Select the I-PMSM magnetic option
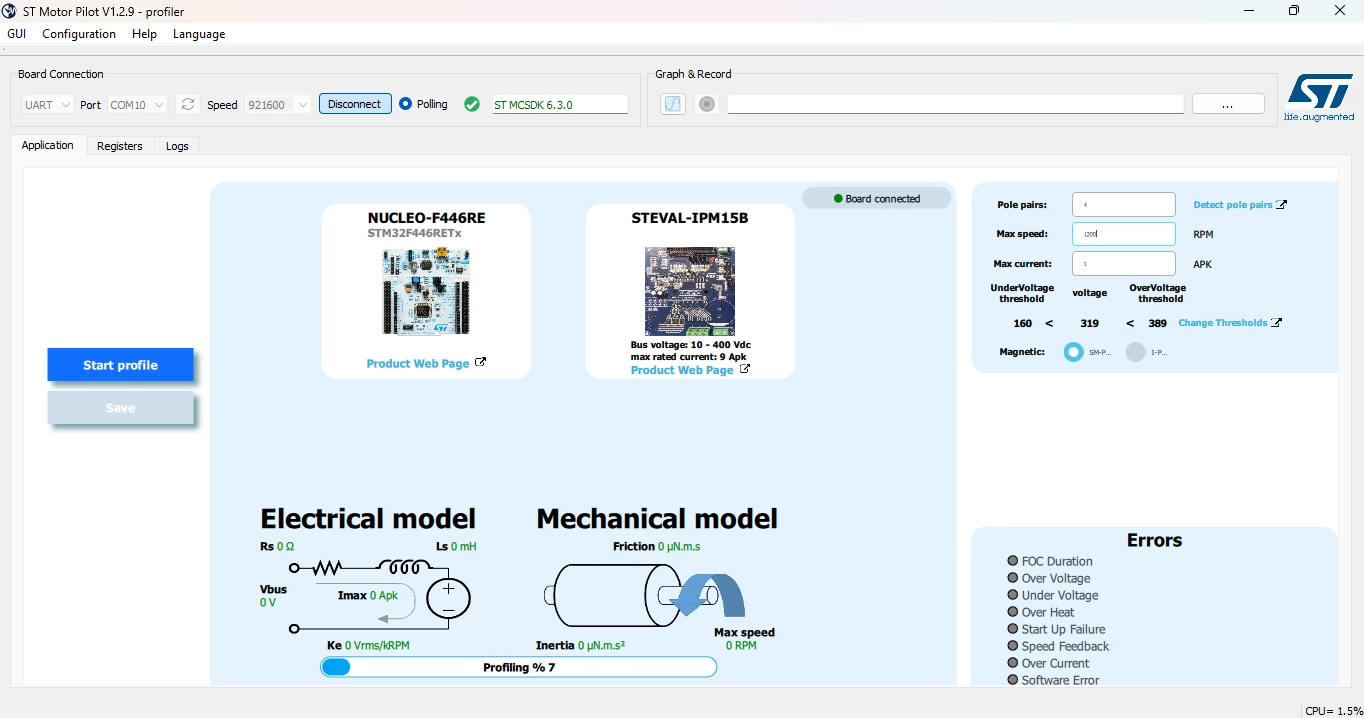This screenshot has height=718, width=1364. [1135, 352]
